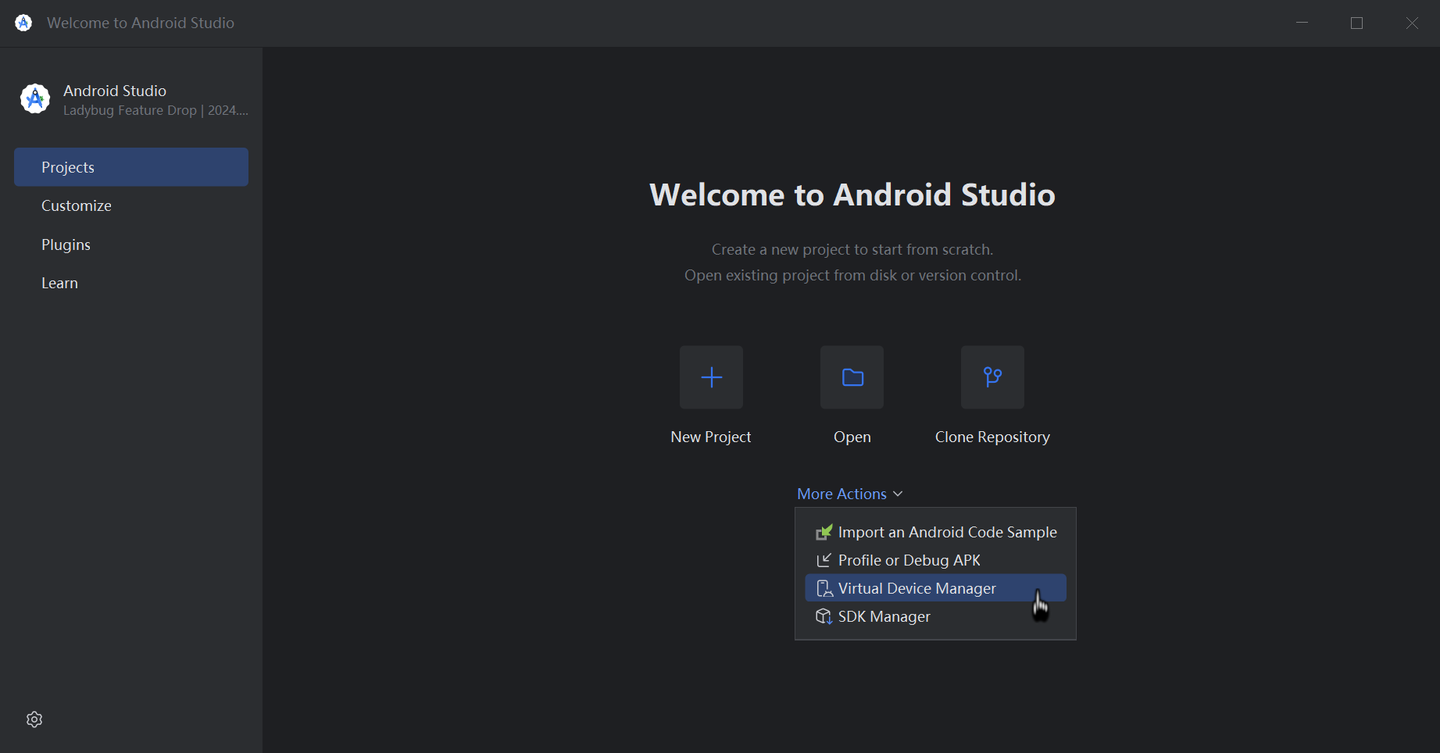Click the New Project button

pyautogui.click(x=711, y=395)
